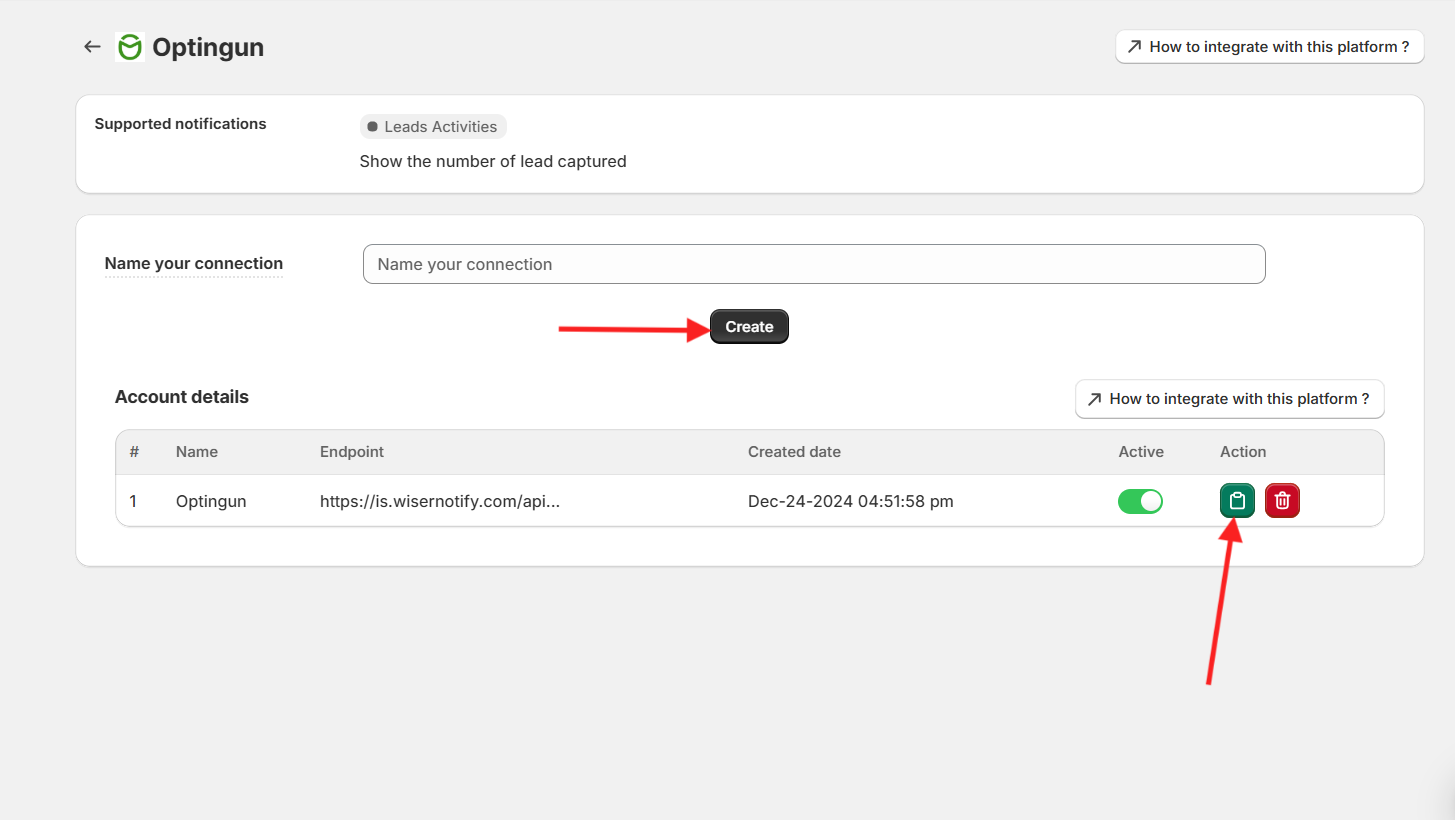Click the Name your connection label
This screenshot has height=820, width=1455.
pos(194,264)
